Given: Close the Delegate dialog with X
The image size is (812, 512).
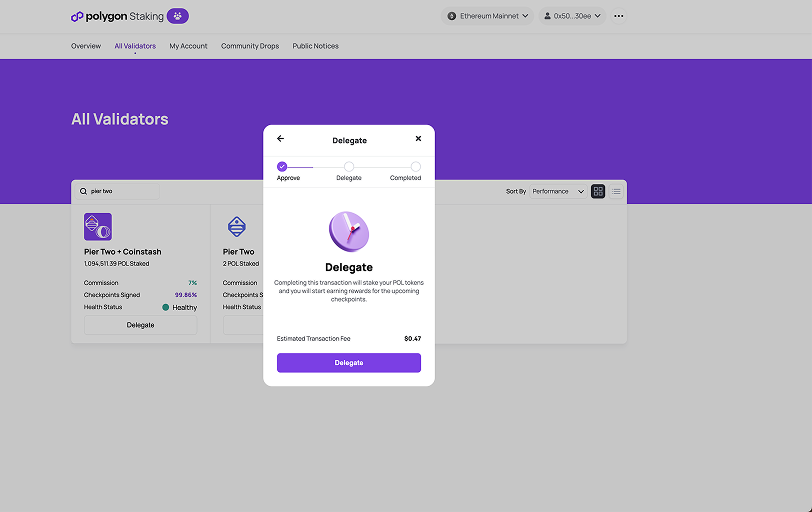Looking at the screenshot, I should [418, 139].
